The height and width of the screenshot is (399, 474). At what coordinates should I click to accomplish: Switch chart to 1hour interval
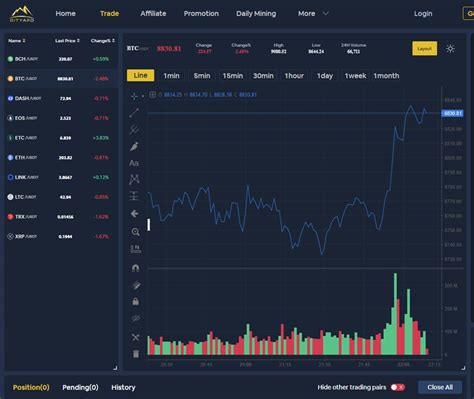tap(294, 76)
